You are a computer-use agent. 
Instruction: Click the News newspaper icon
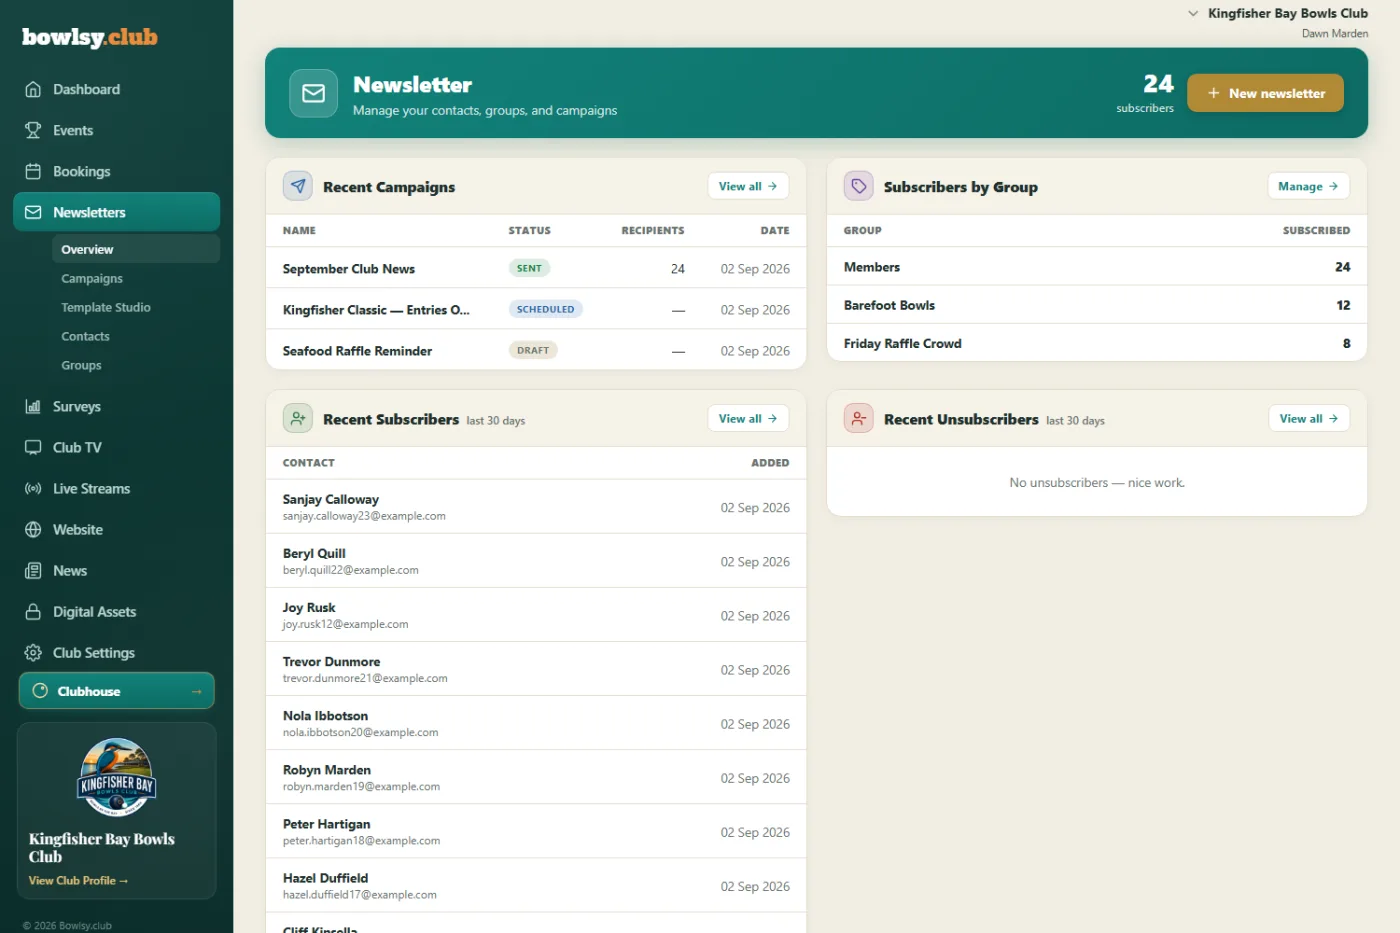coord(33,570)
